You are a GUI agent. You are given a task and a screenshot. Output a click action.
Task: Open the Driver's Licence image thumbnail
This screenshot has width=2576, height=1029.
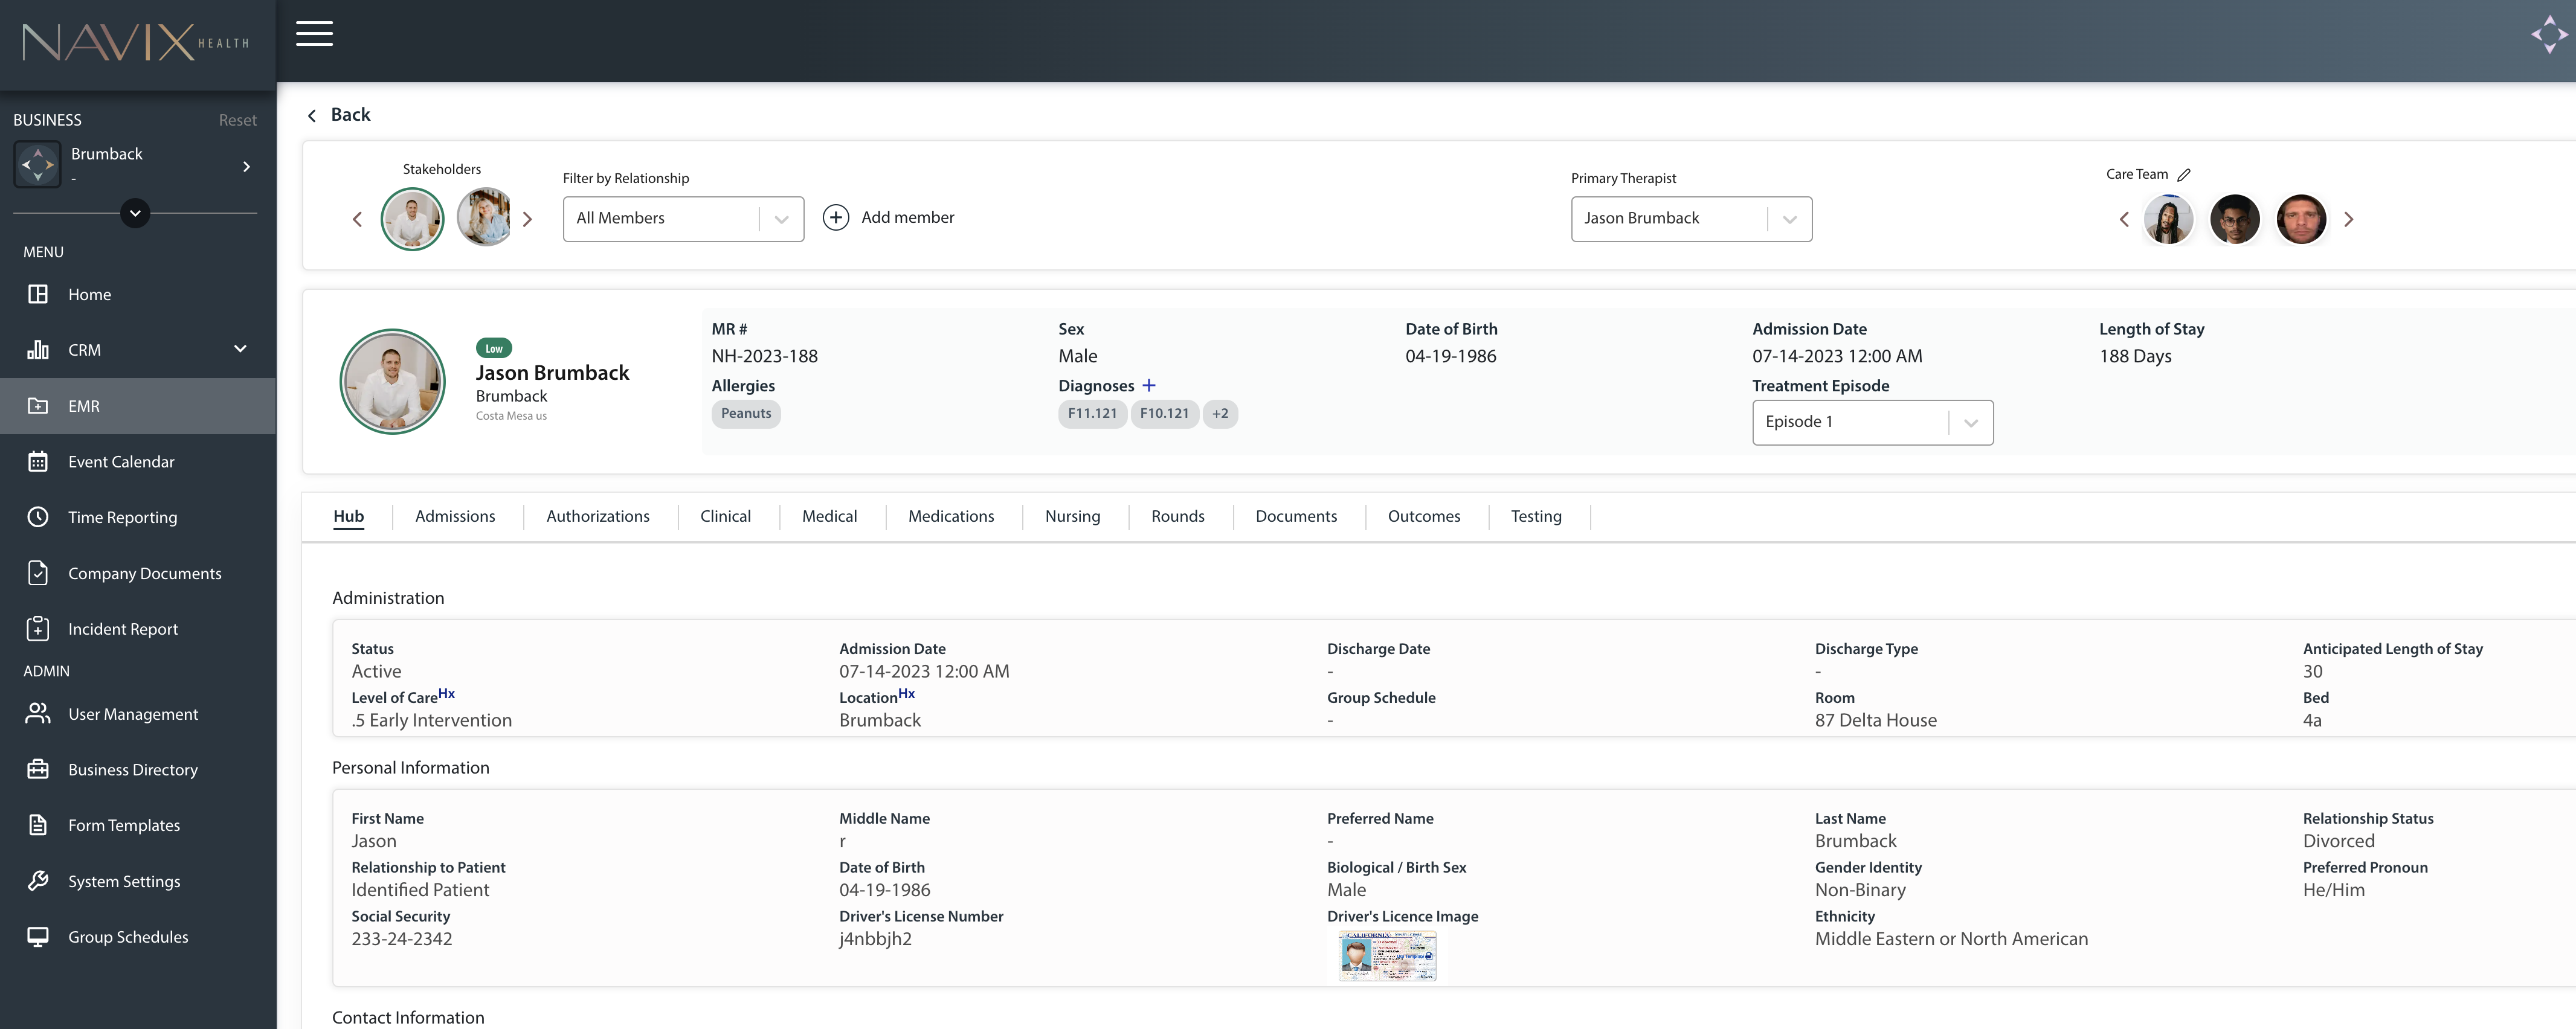[1386, 955]
